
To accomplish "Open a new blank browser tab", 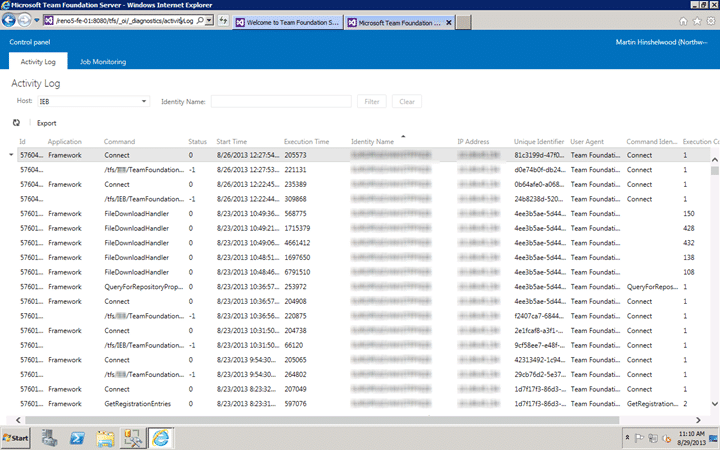I will coord(464,22).
